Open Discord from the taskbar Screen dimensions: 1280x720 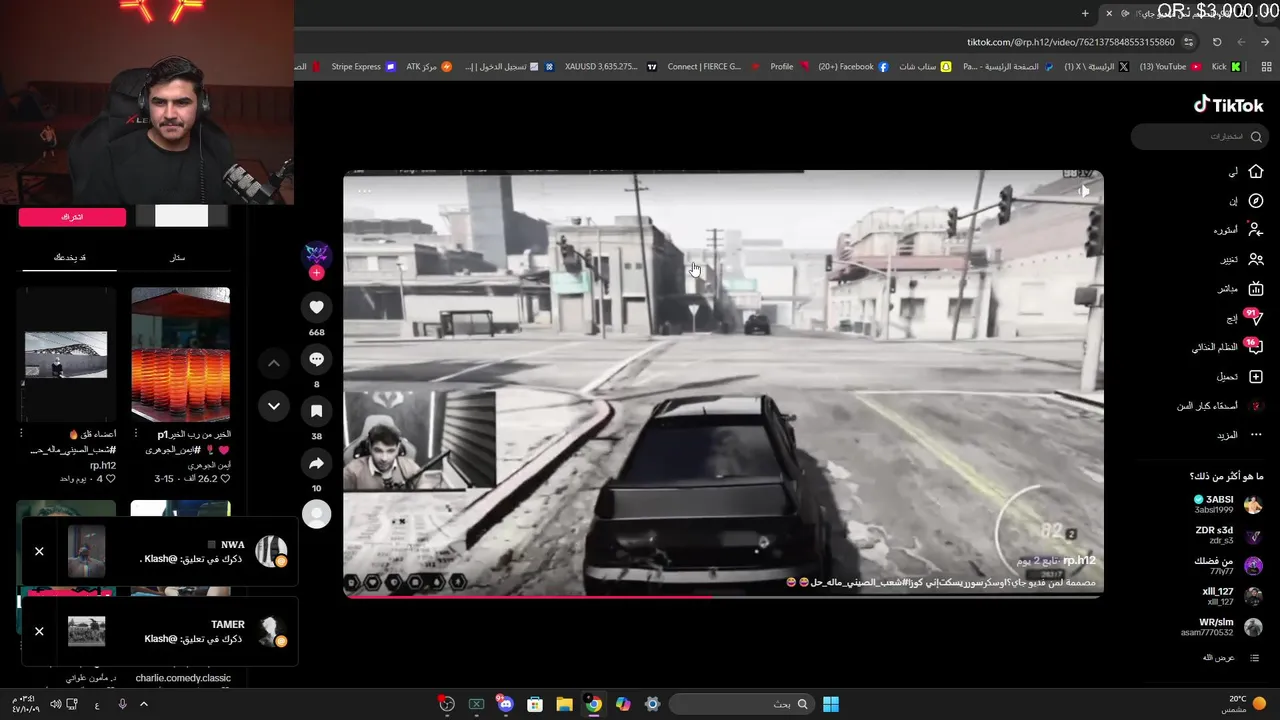click(505, 704)
